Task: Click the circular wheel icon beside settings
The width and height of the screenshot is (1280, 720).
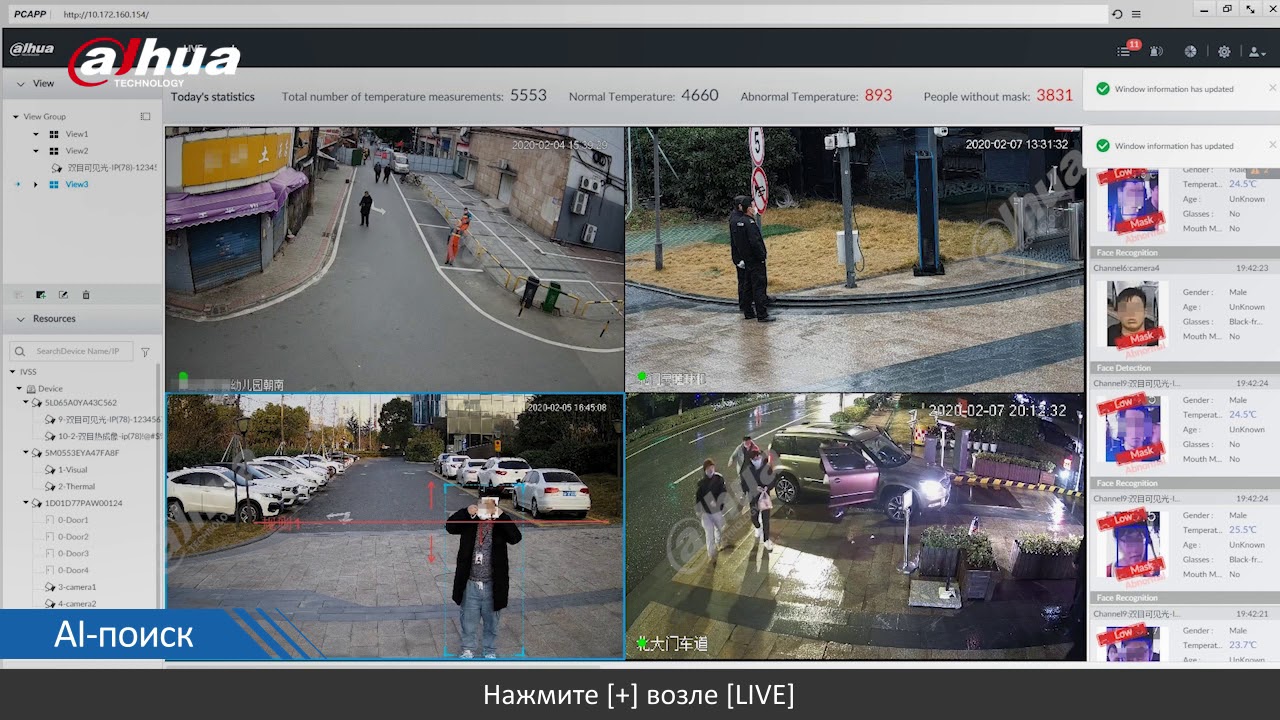Action: [1190, 51]
